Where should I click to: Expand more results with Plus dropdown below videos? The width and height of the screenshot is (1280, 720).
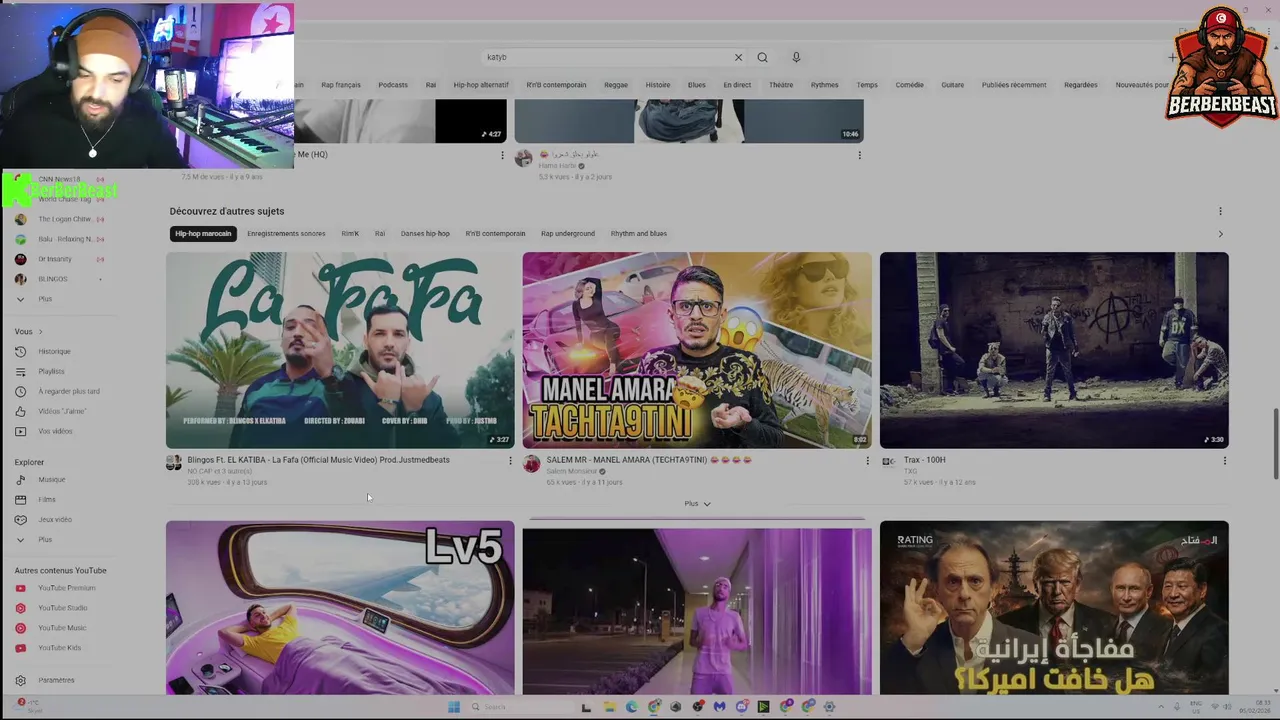pos(697,503)
